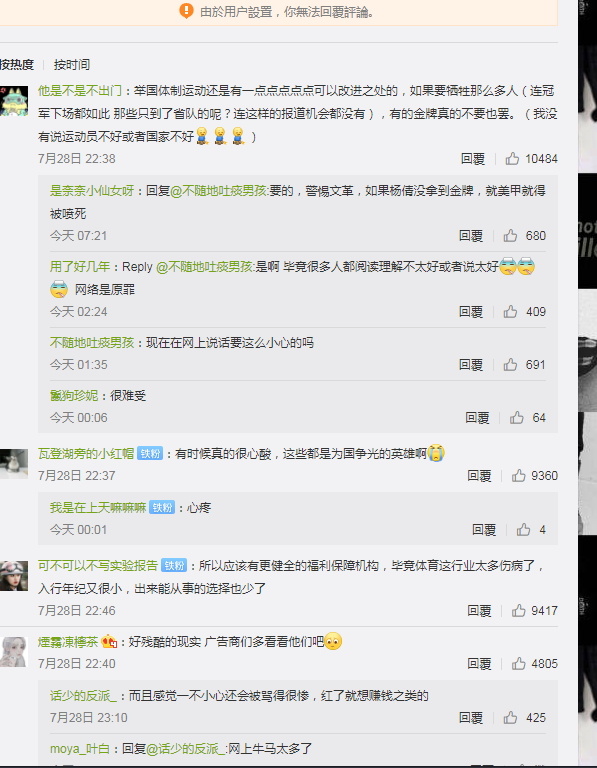Open avatar of 可不可以不写实验报告
Image resolution: width=597 pixels, height=768 pixels.
(x=14, y=576)
